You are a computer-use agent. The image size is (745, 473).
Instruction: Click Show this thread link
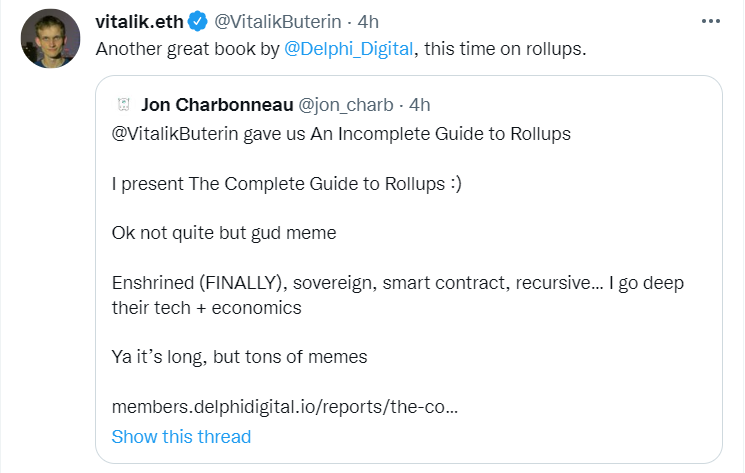181,436
